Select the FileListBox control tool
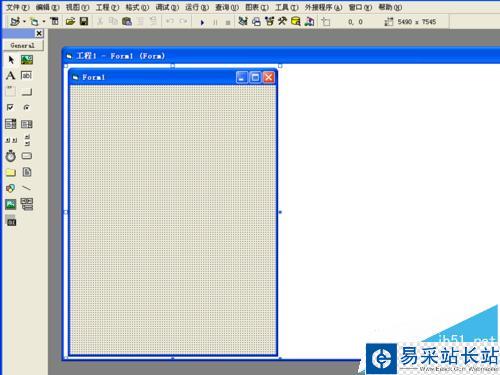This screenshot has width=500, height=375. pyautogui.click(x=27, y=172)
